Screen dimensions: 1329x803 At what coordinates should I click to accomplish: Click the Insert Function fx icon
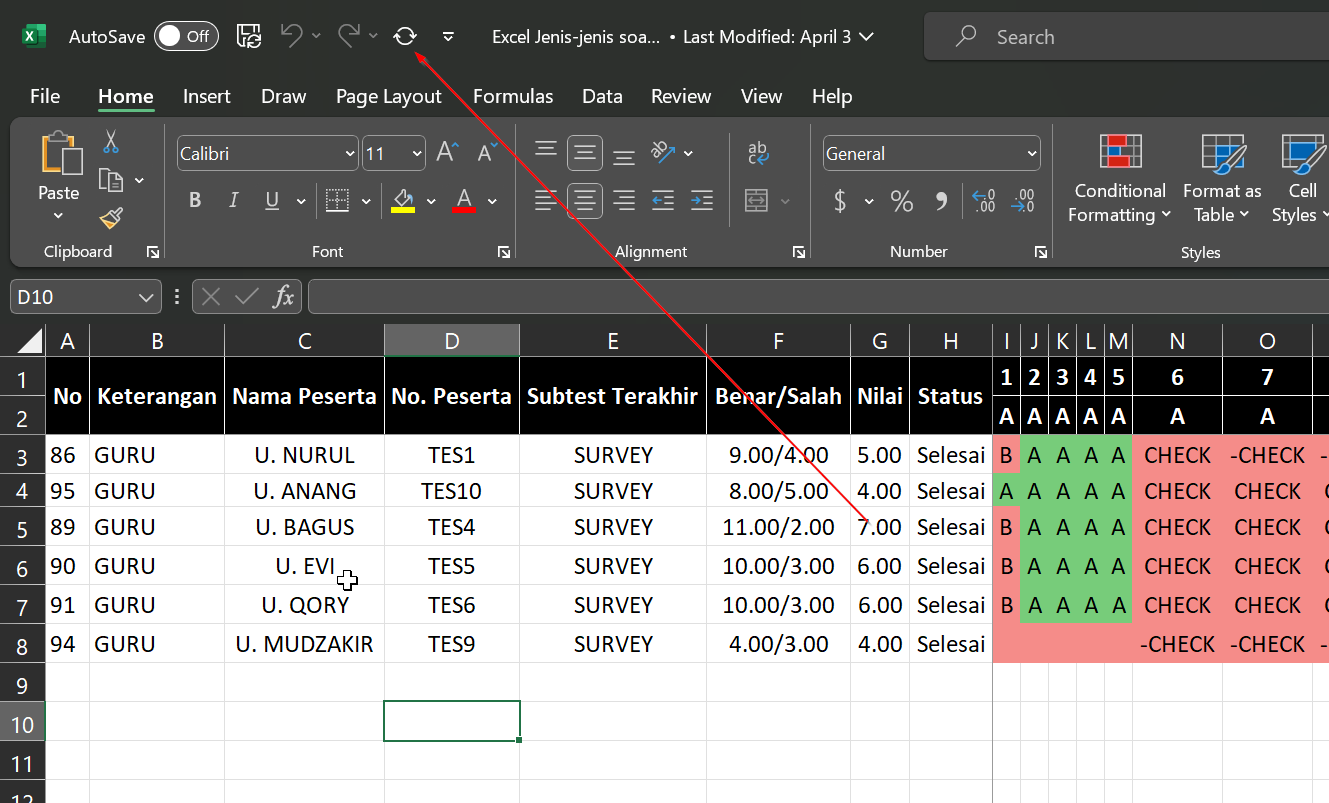tap(284, 296)
